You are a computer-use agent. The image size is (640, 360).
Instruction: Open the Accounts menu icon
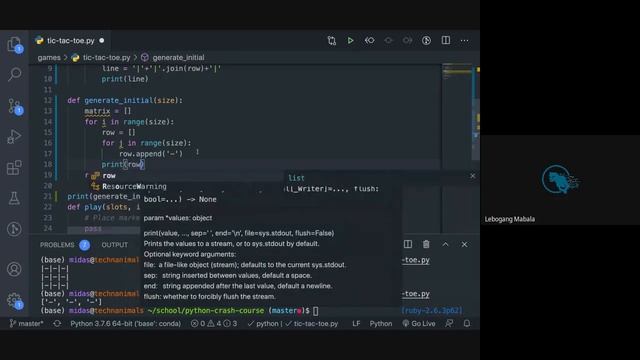pyautogui.click(x=14, y=269)
